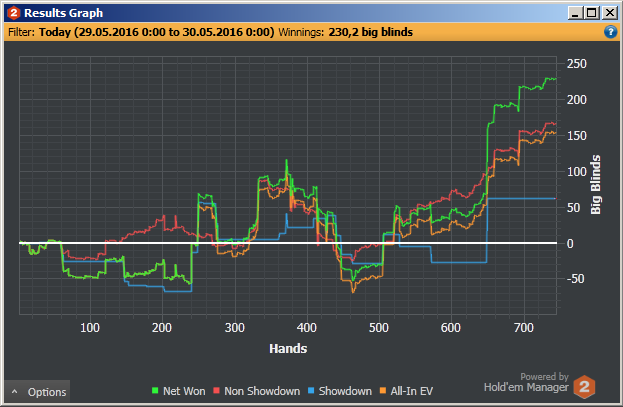Click the 150 label on the big blinds axis
Viewport: 623px width, 407px height.
(577, 136)
